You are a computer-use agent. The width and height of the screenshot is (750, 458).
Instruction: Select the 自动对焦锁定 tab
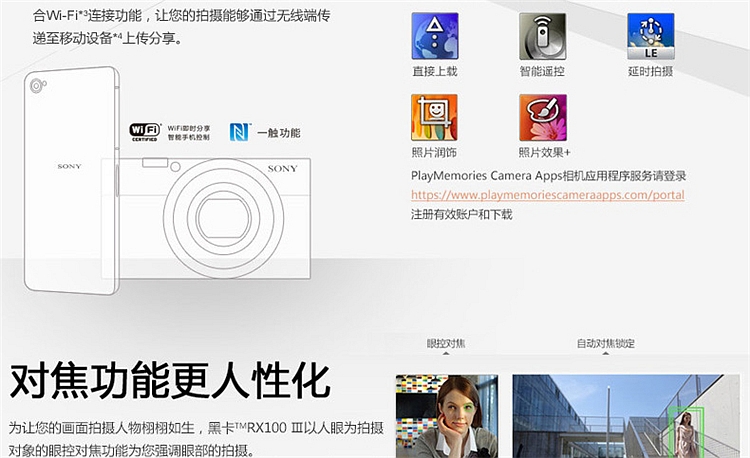[606, 343]
